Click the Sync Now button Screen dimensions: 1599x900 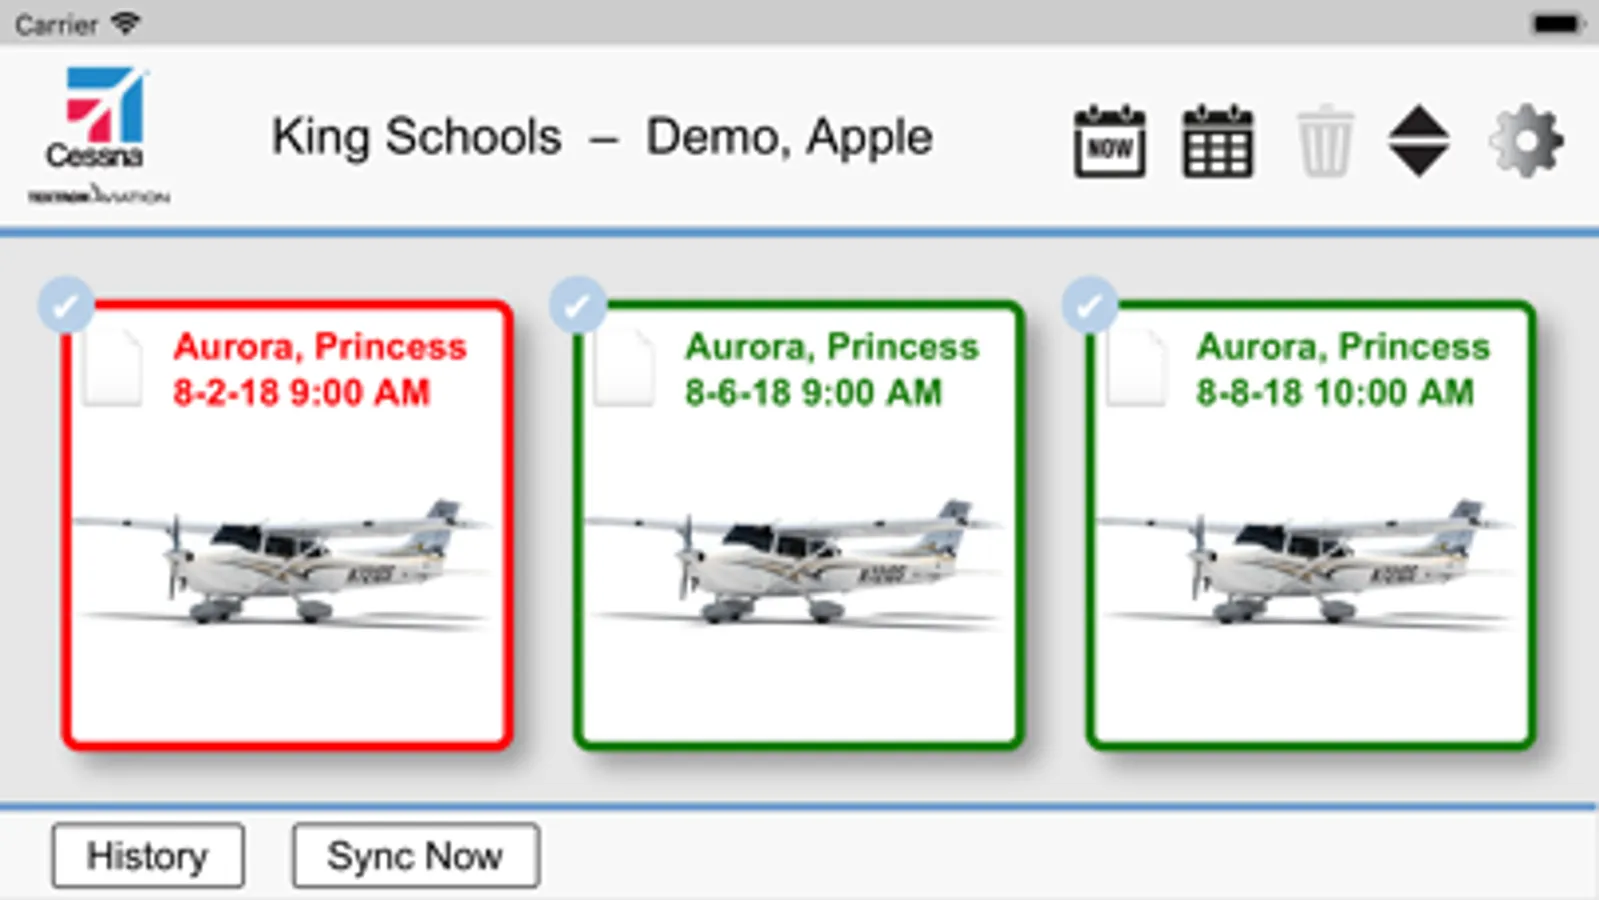[416, 856]
